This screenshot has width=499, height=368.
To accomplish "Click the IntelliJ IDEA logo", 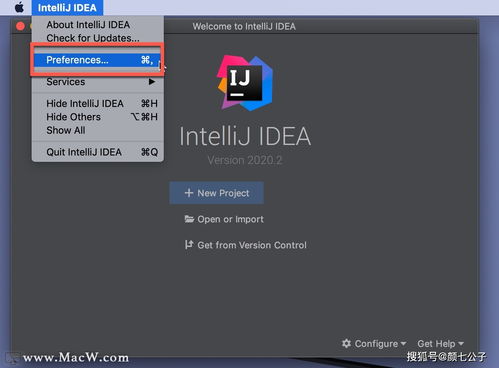I will point(245,83).
